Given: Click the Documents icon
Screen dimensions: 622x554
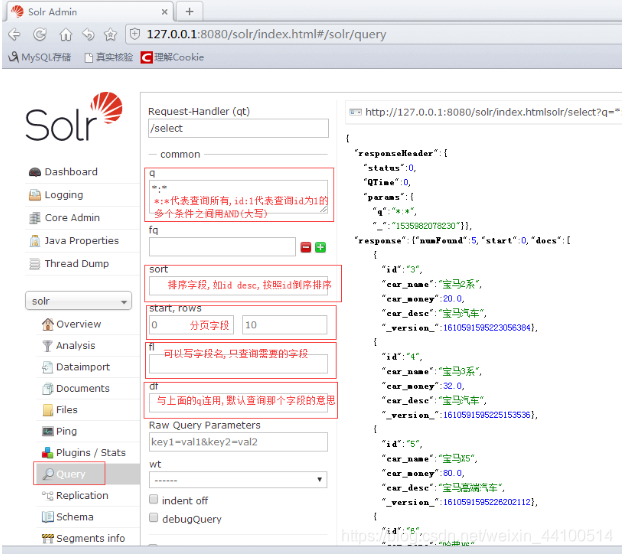Looking at the screenshot, I should tap(48, 389).
